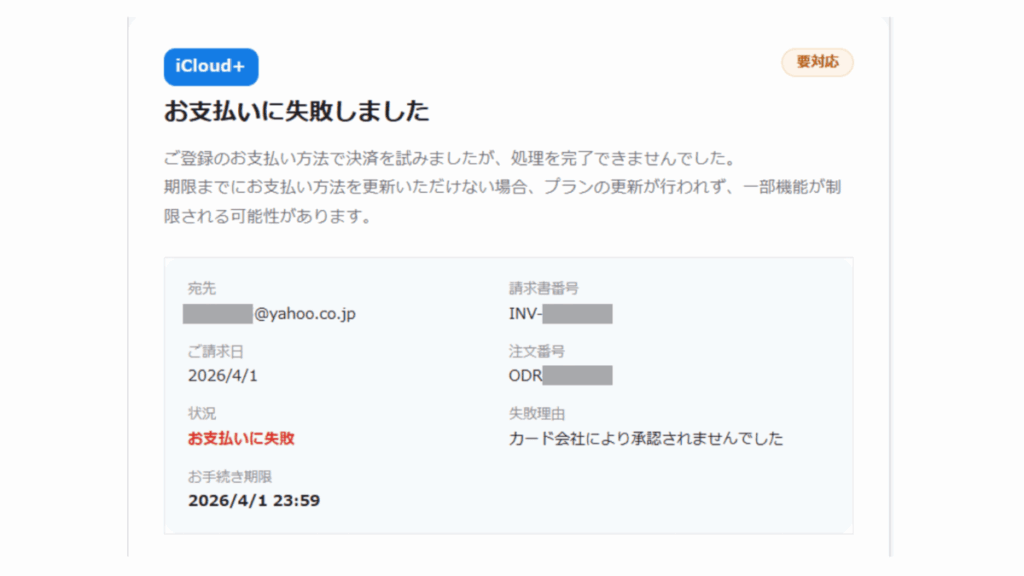Click the 状況 field label
This screenshot has width=1024, height=576.
tap(201, 413)
